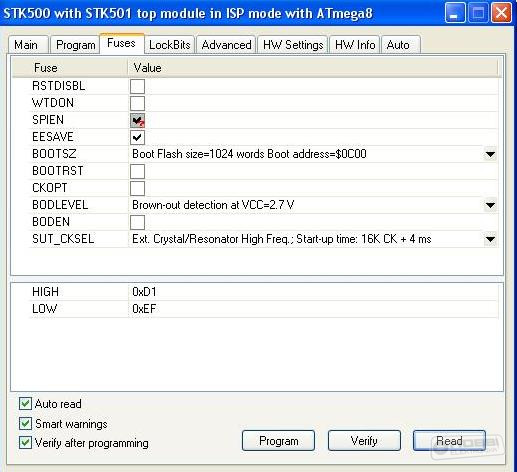Close the STK500 dialog window
This screenshot has width=517, height=472.
(501, 13)
